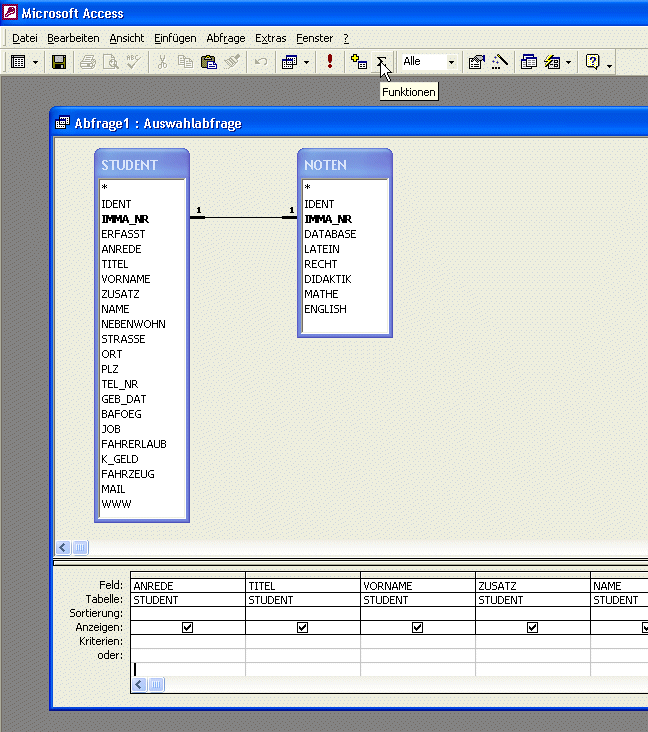648x732 pixels.
Task: Click the Format Painter brush icon
Action: pos(232,62)
